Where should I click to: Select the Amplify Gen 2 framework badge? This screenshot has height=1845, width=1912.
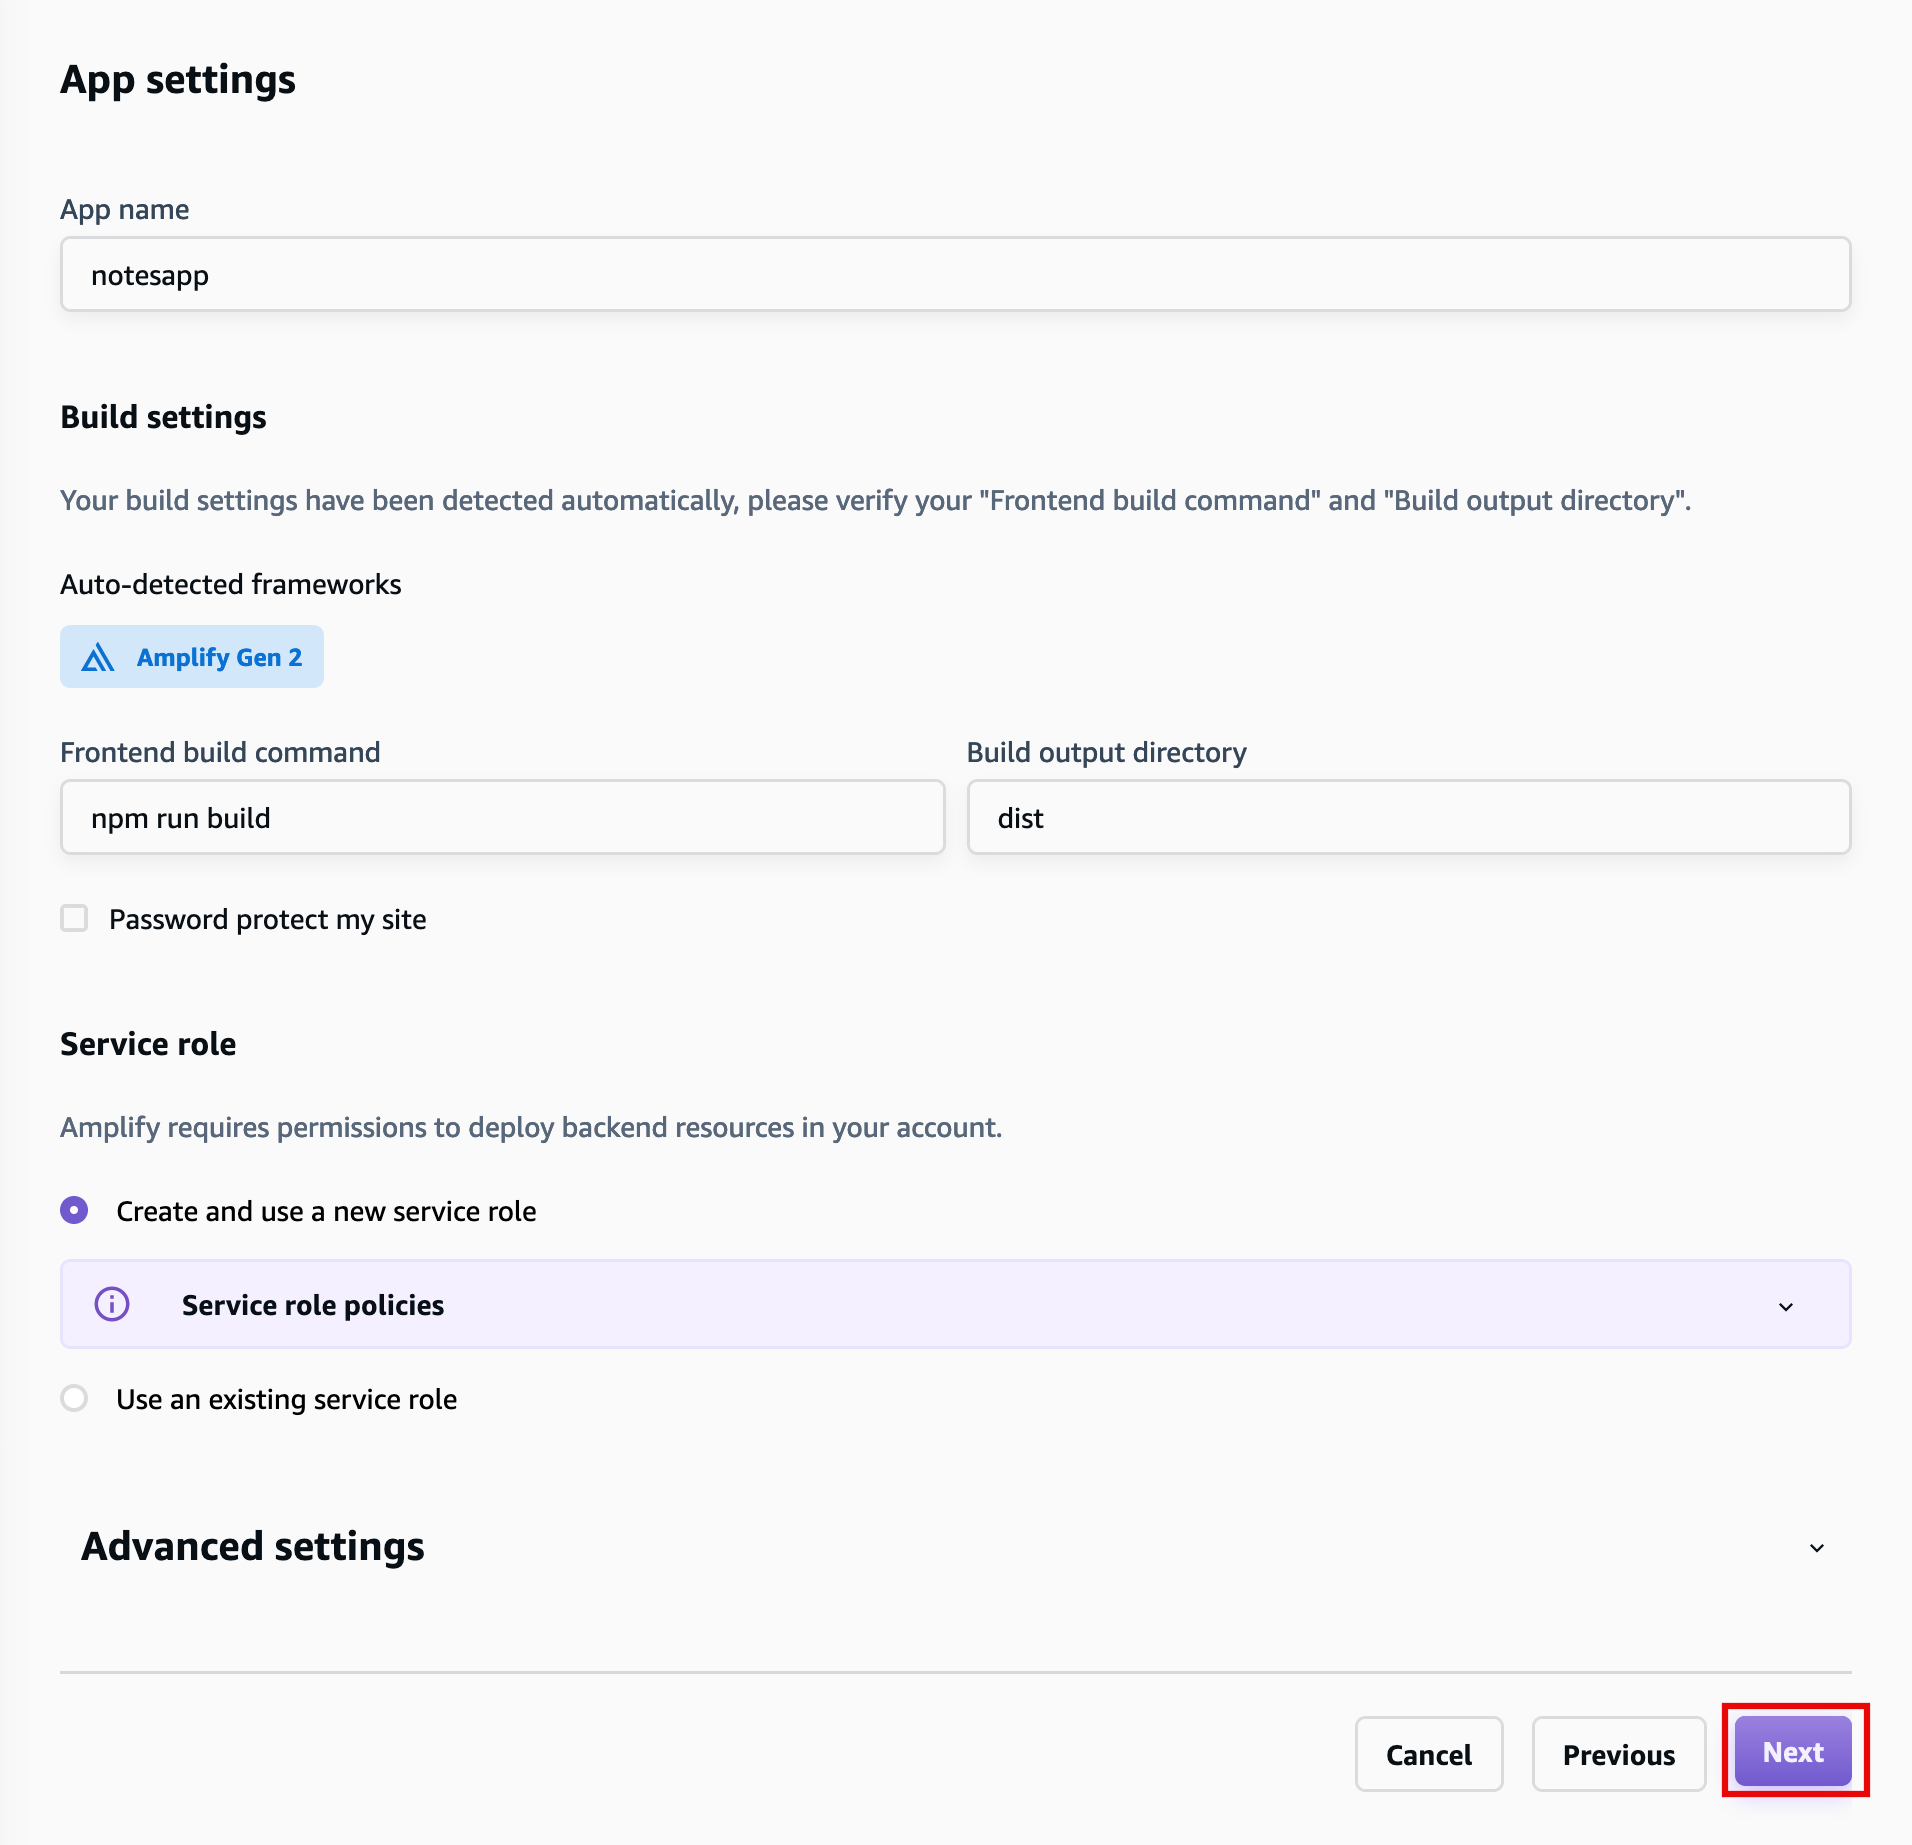192,657
